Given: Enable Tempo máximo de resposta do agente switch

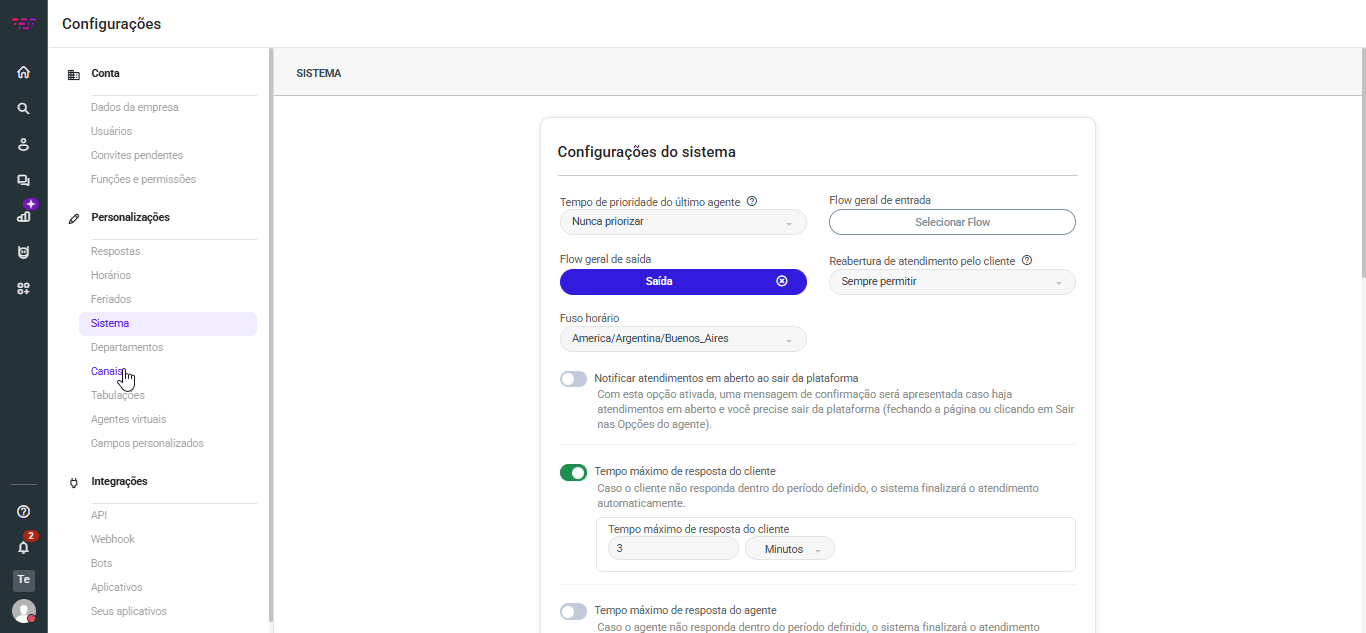Looking at the screenshot, I should (x=573, y=611).
